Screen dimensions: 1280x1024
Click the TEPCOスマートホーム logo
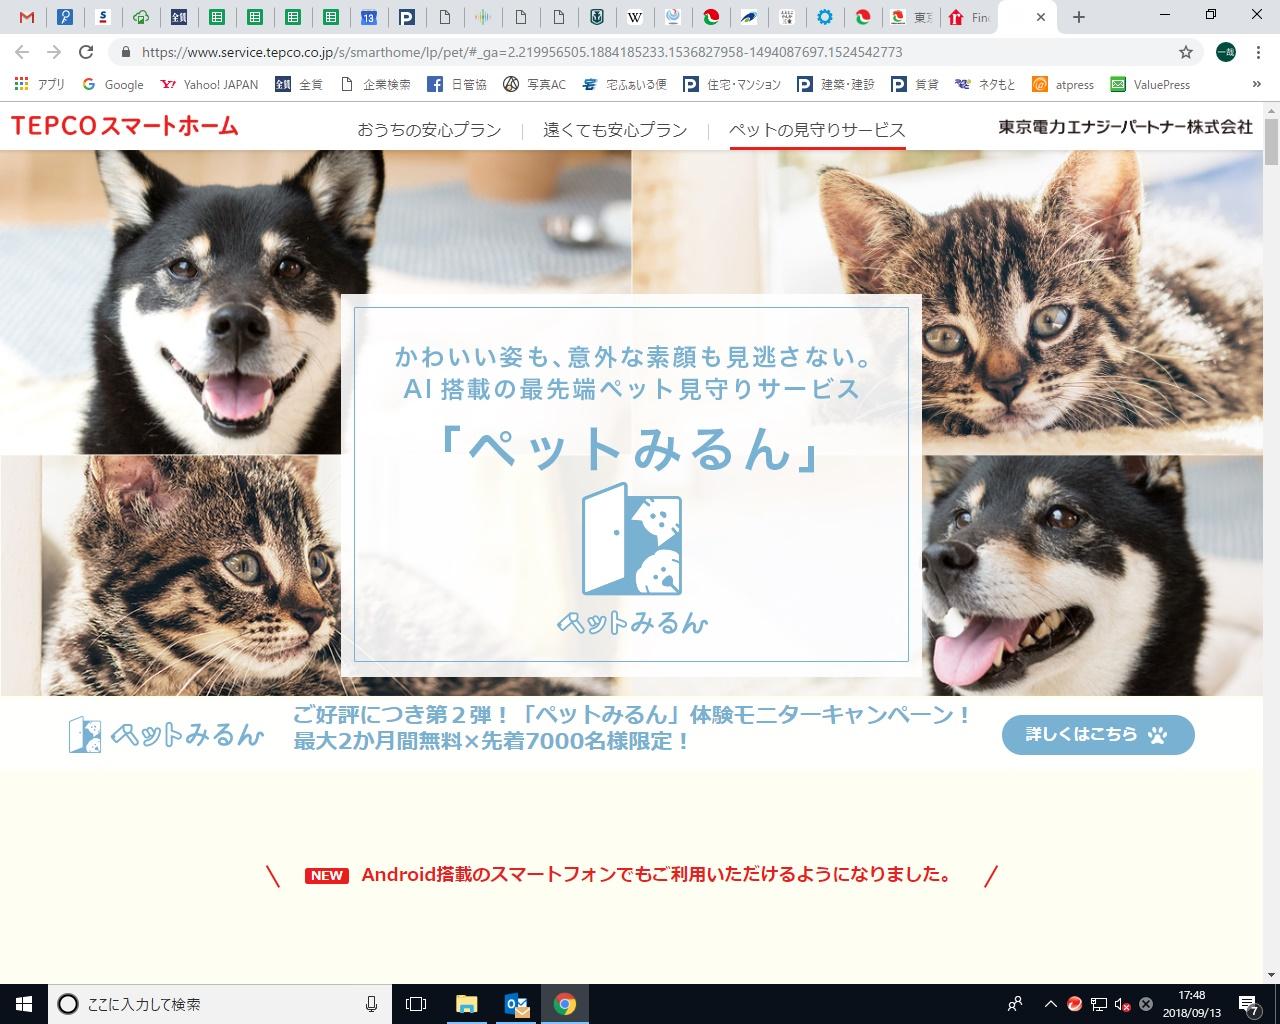click(x=125, y=125)
